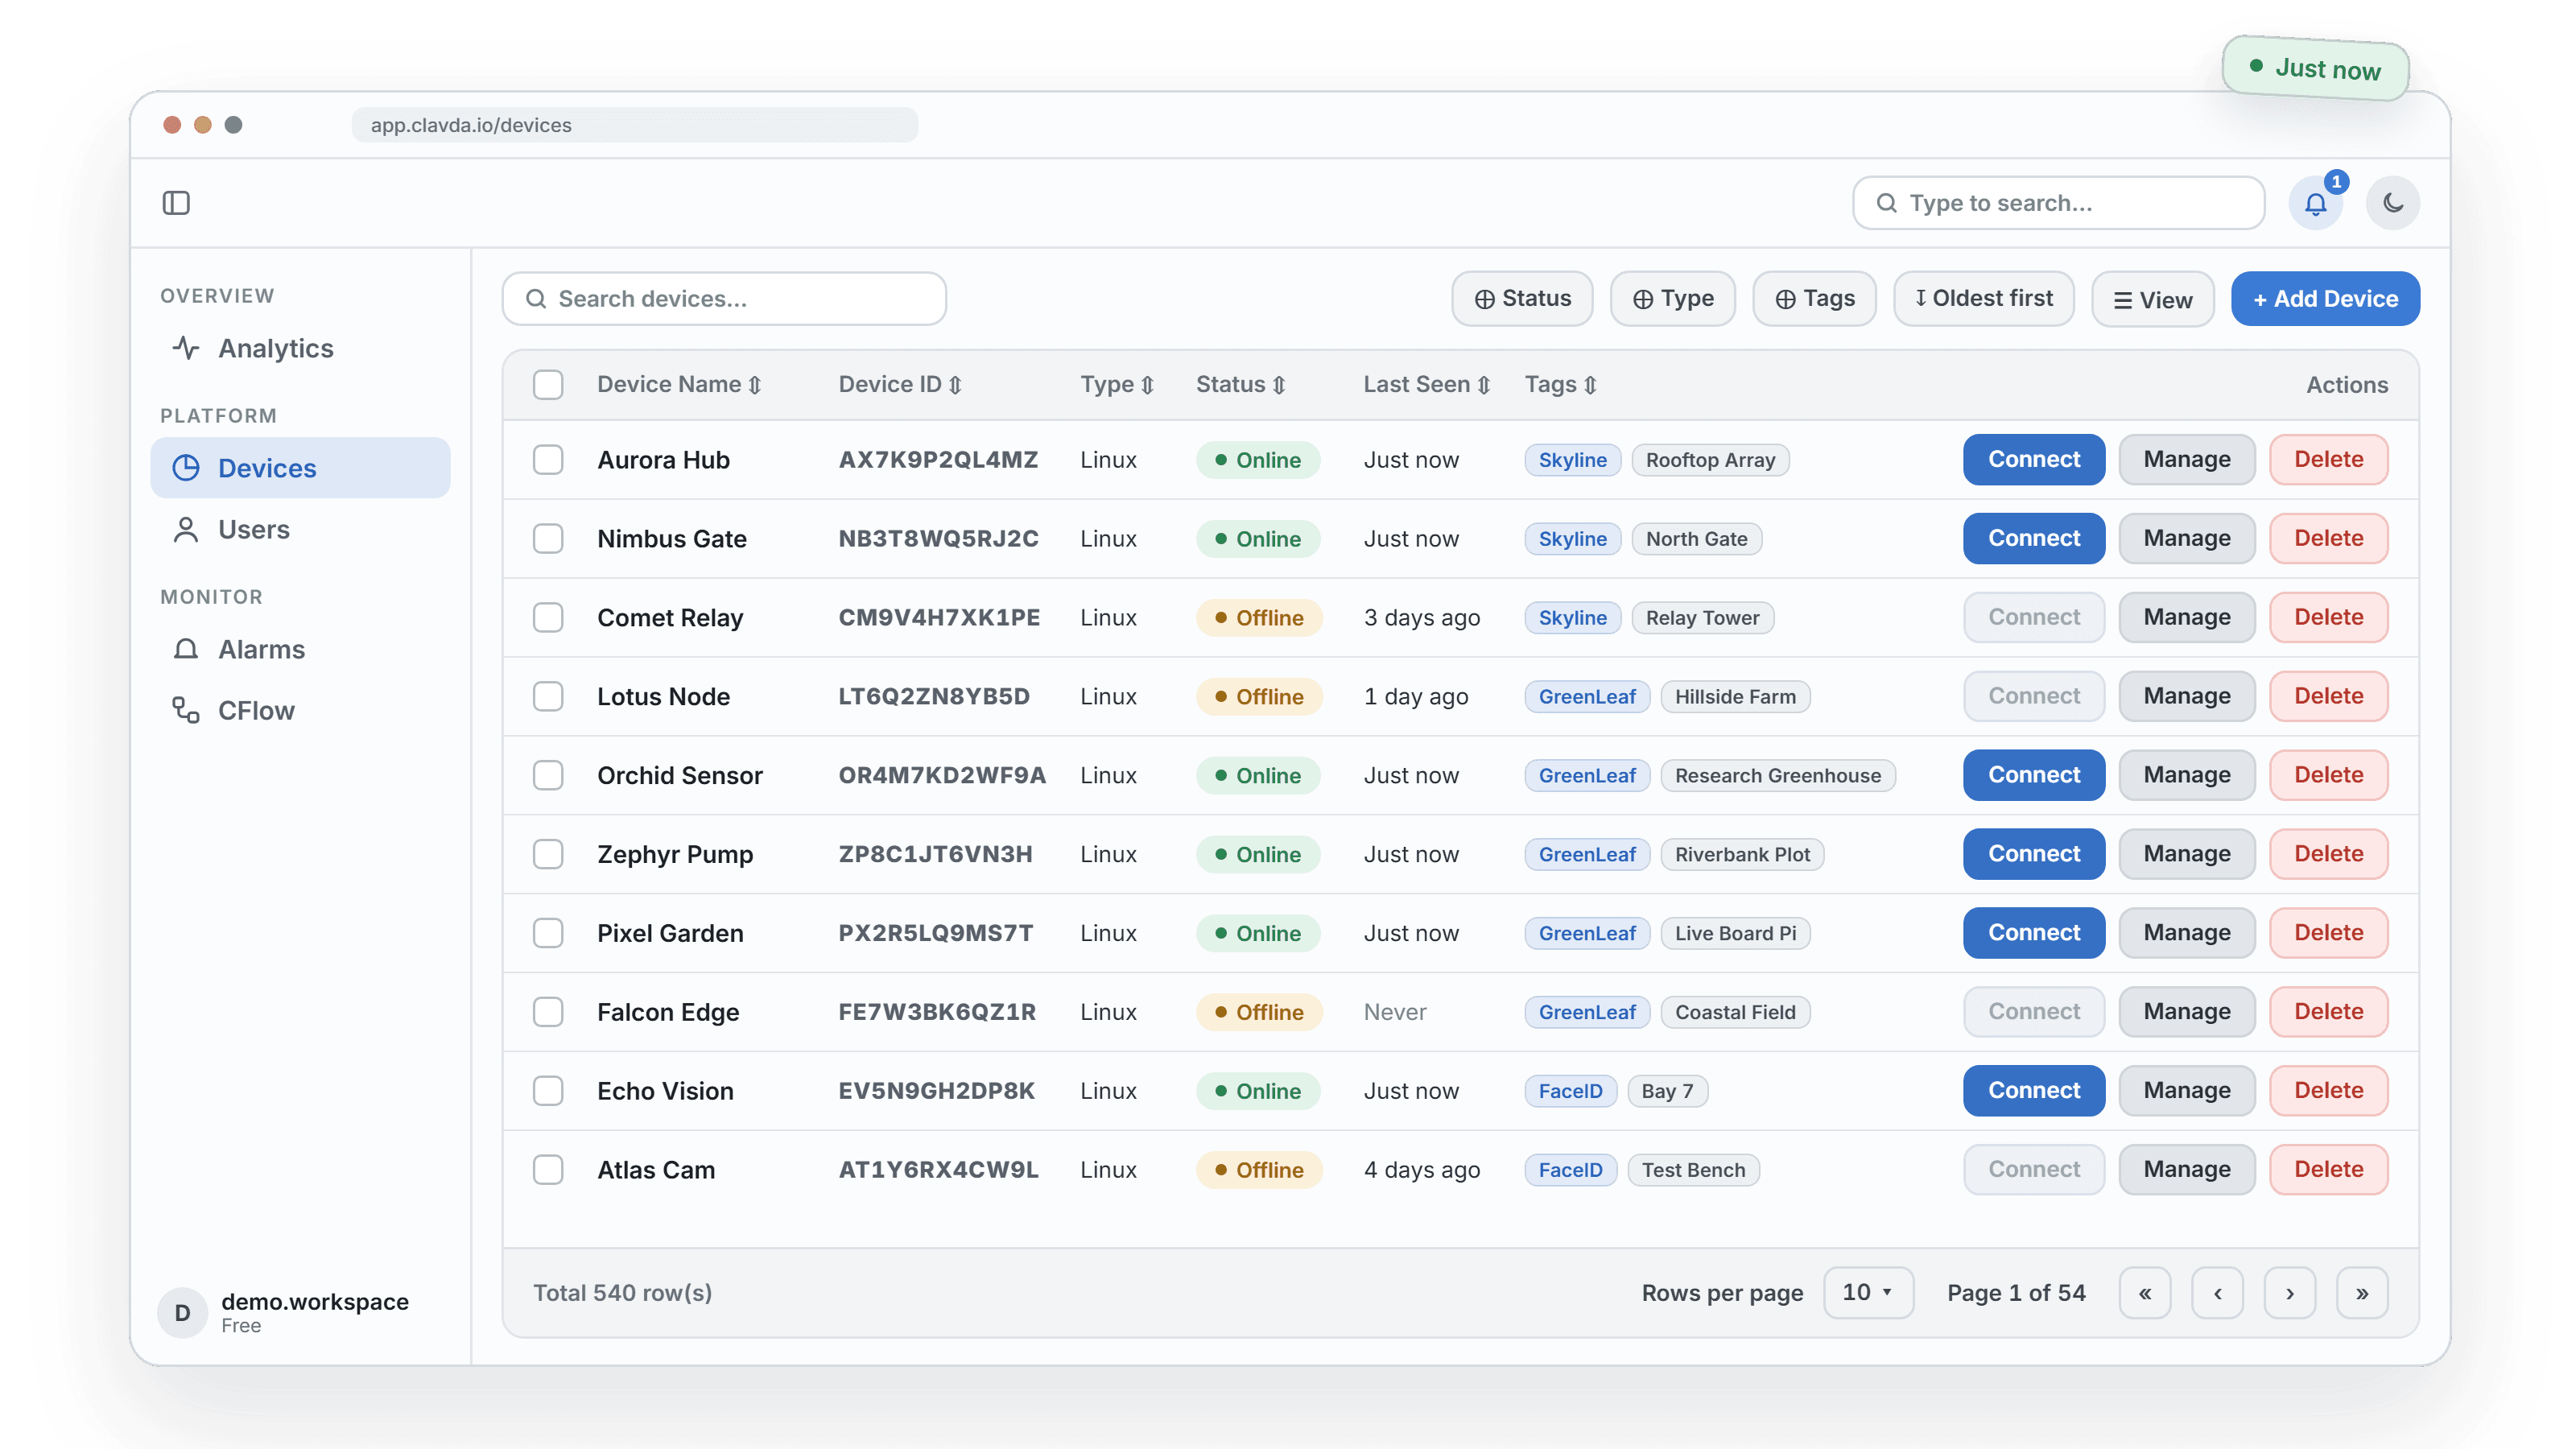Screen dimensions: 2576x1449
Task: Click device ID ZP8C1JT6VN3H
Action: (935, 854)
